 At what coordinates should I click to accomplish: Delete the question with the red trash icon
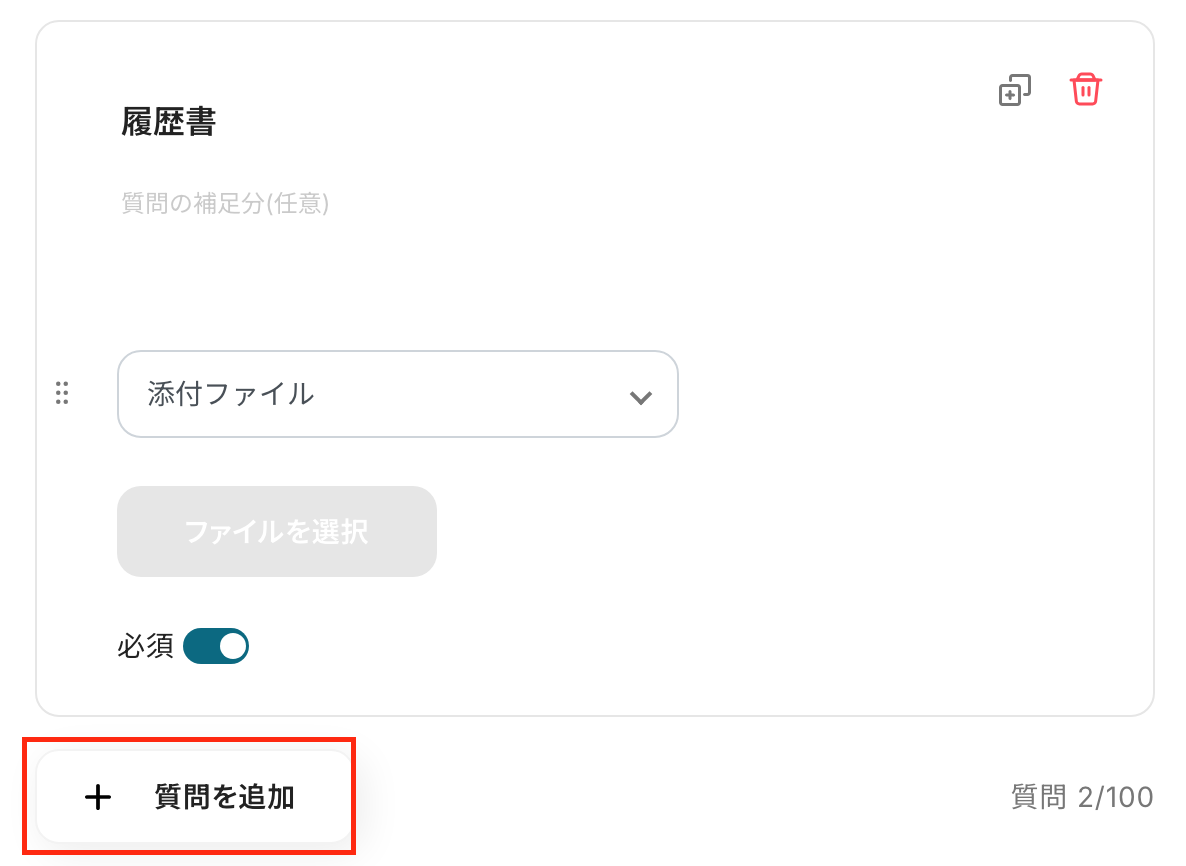1085,90
